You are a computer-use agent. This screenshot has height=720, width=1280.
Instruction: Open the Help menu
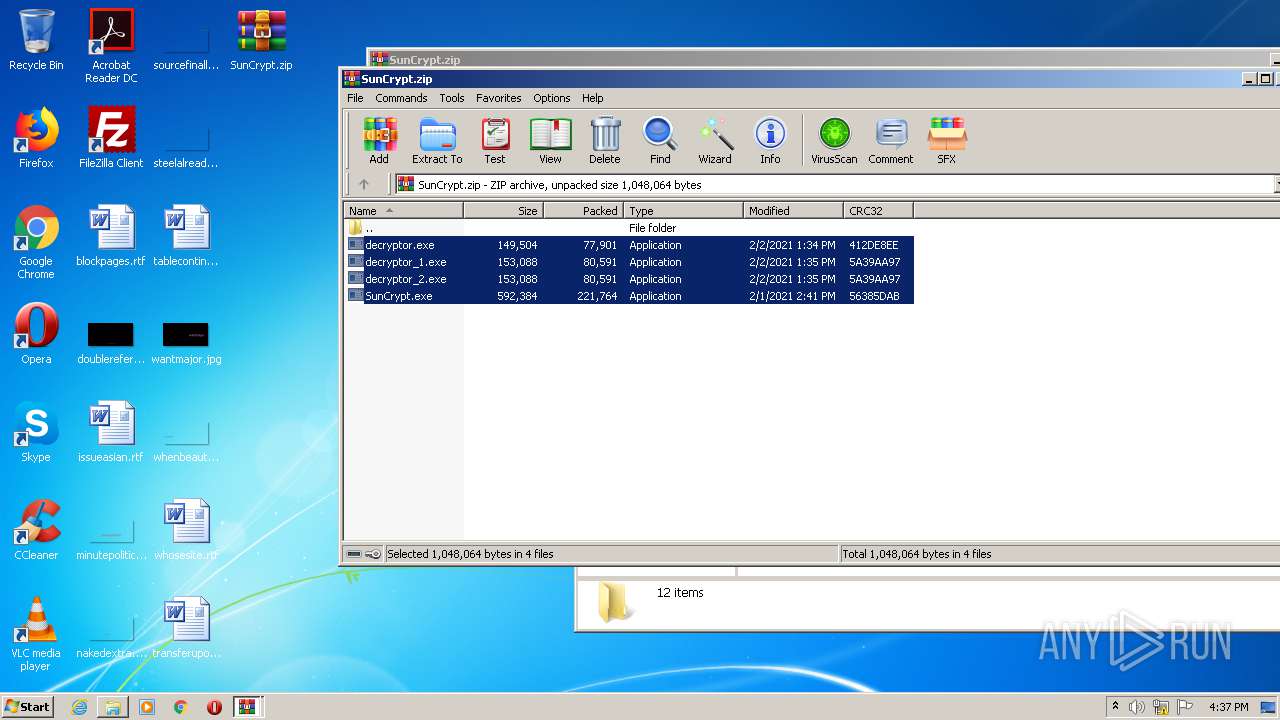pyautogui.click(x=593, y=98)
